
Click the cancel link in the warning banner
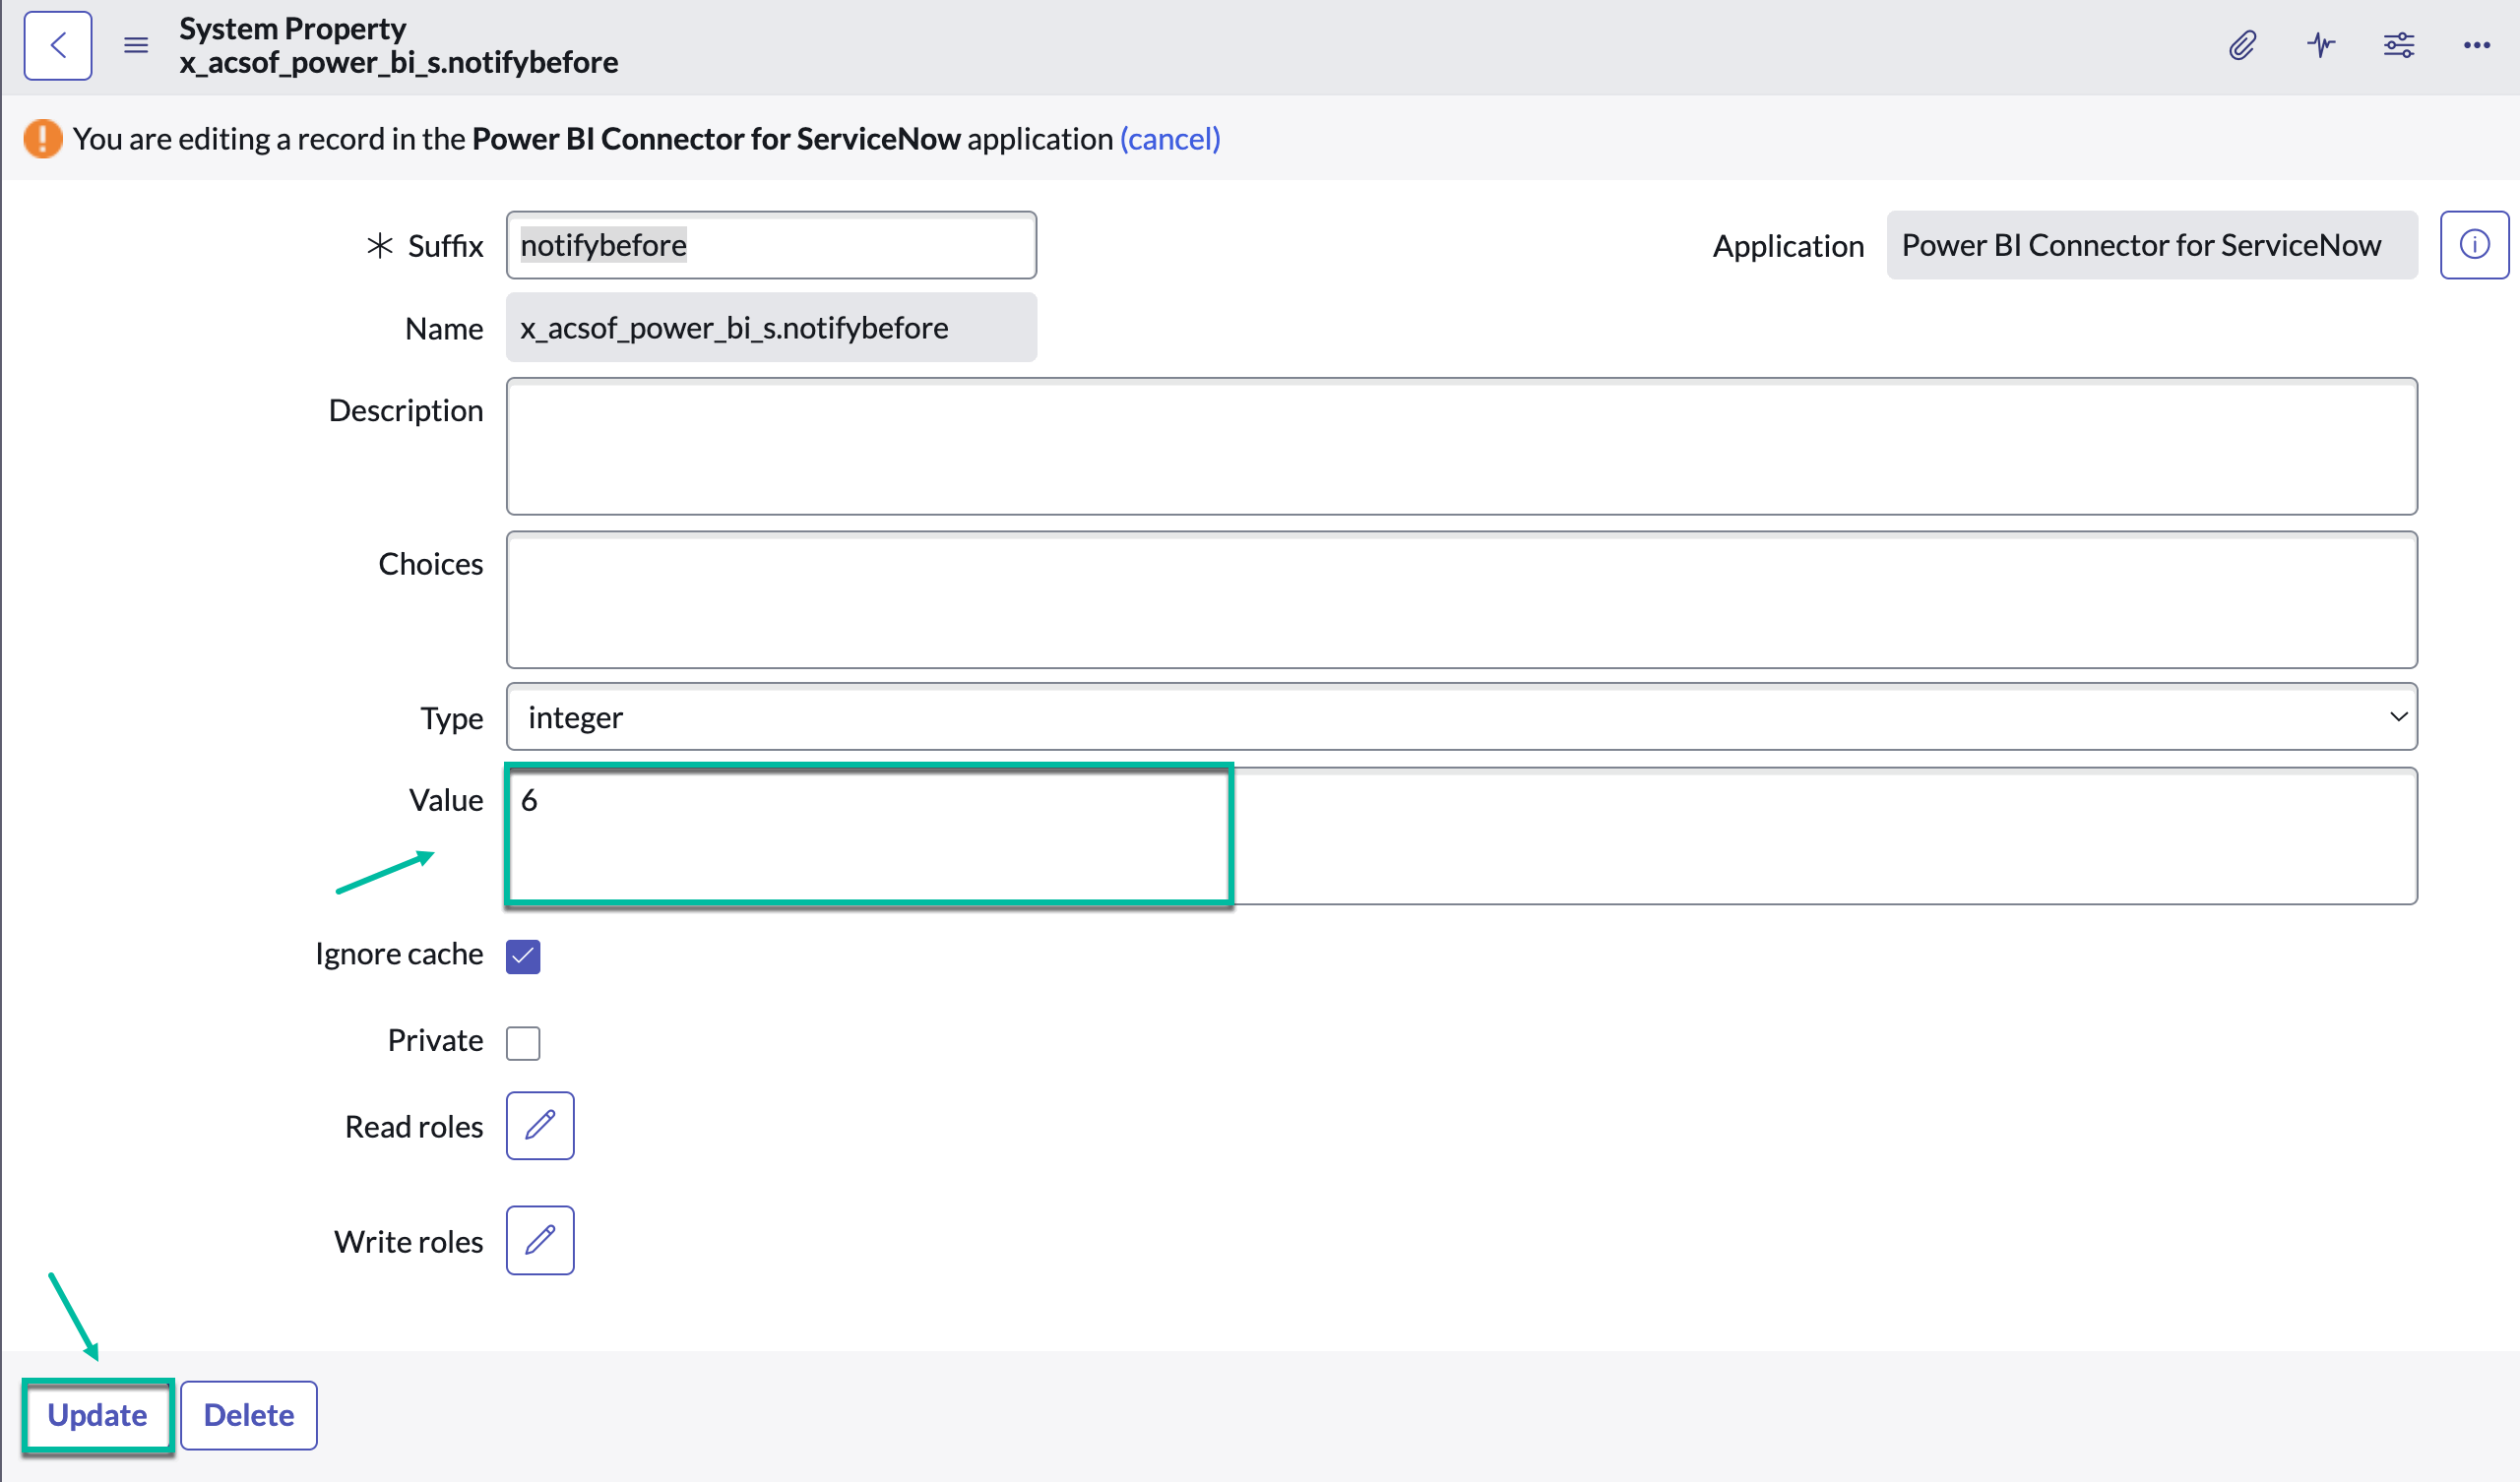point(1169,139)
